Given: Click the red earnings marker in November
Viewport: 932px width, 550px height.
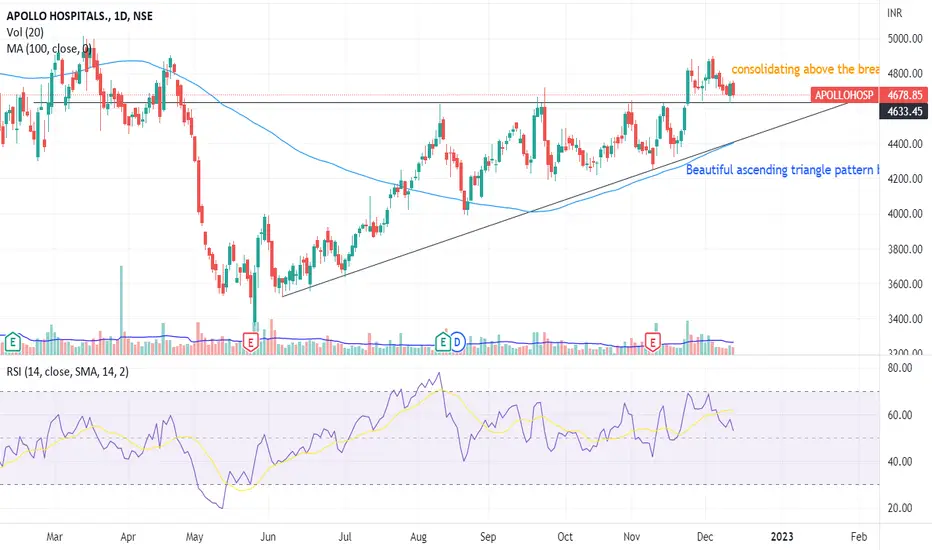Looking at the screenshot, I should (x=653, y=342).
